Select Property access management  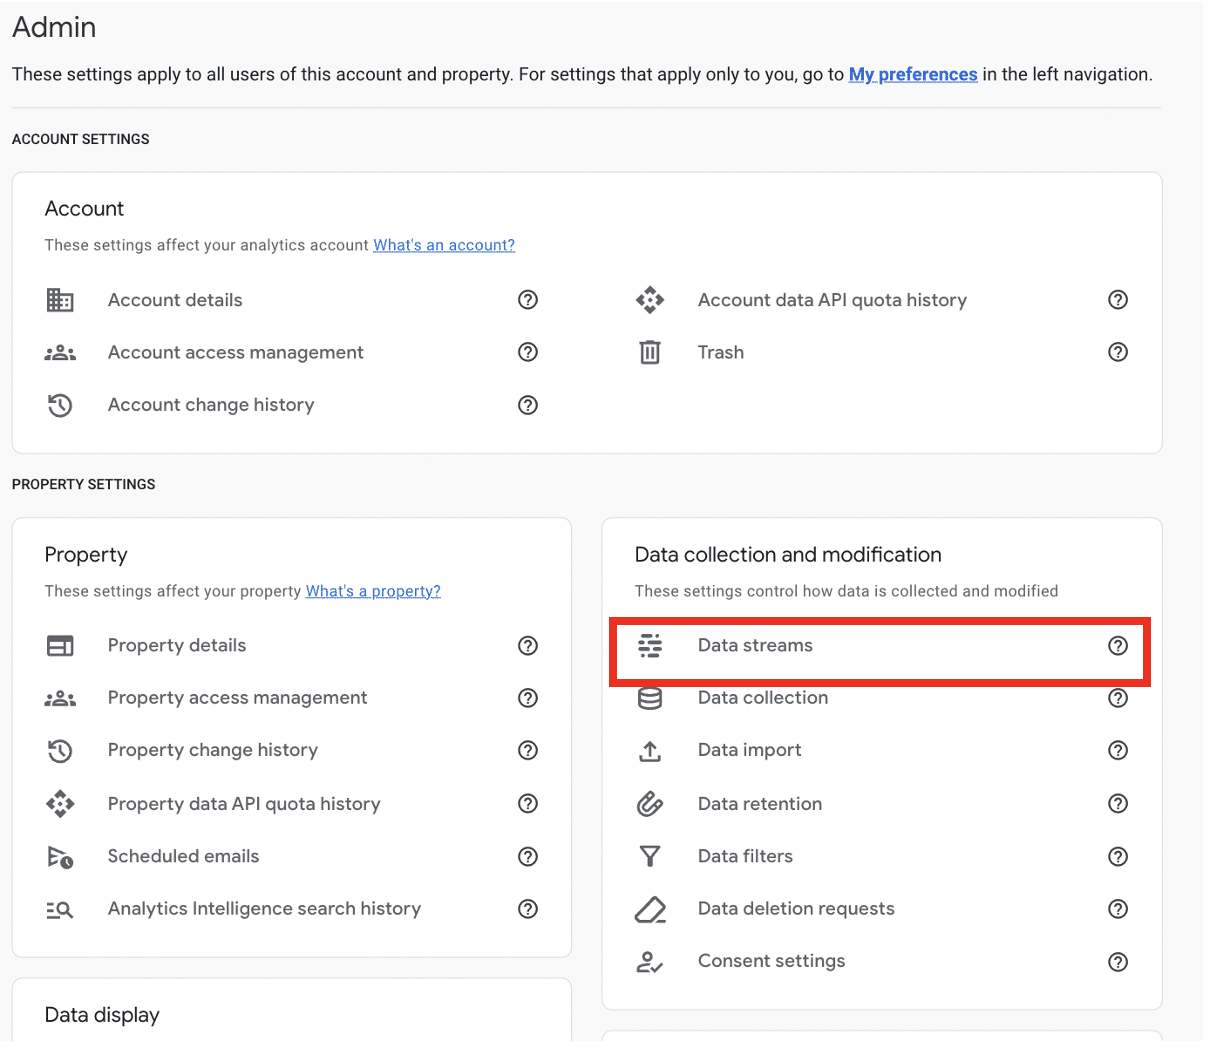(x=237, y=698)
